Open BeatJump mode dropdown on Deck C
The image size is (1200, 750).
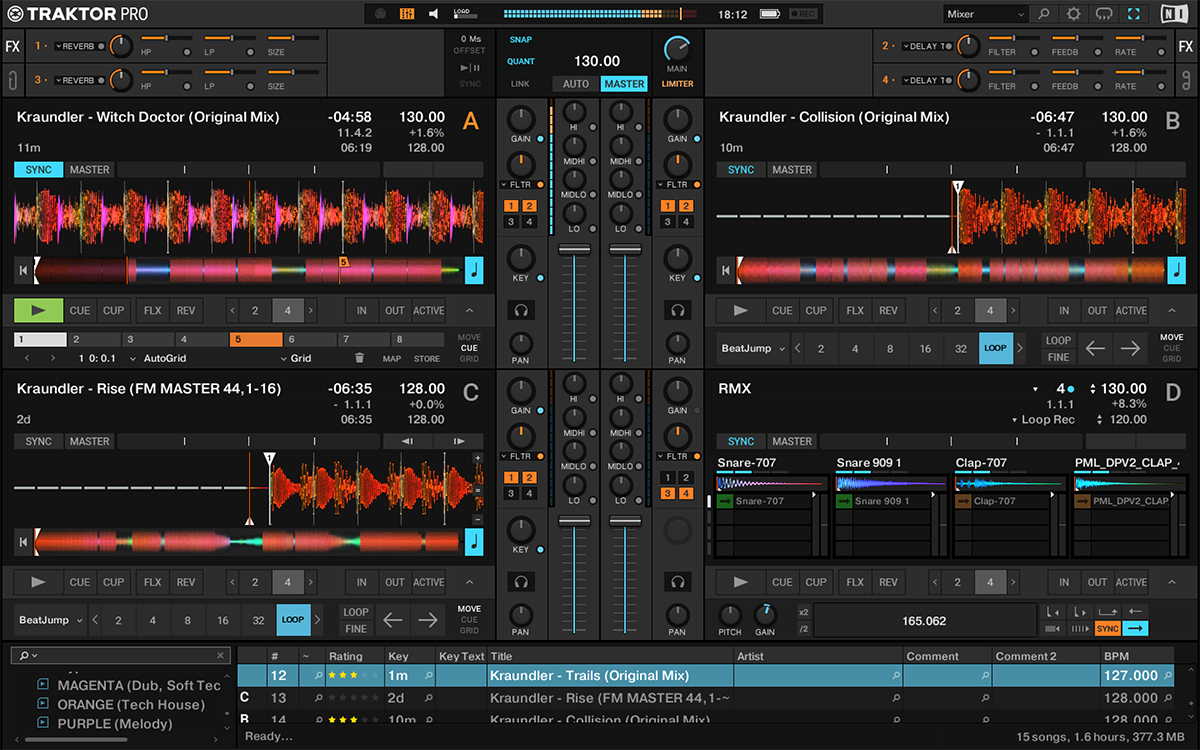tap(51, 620)
